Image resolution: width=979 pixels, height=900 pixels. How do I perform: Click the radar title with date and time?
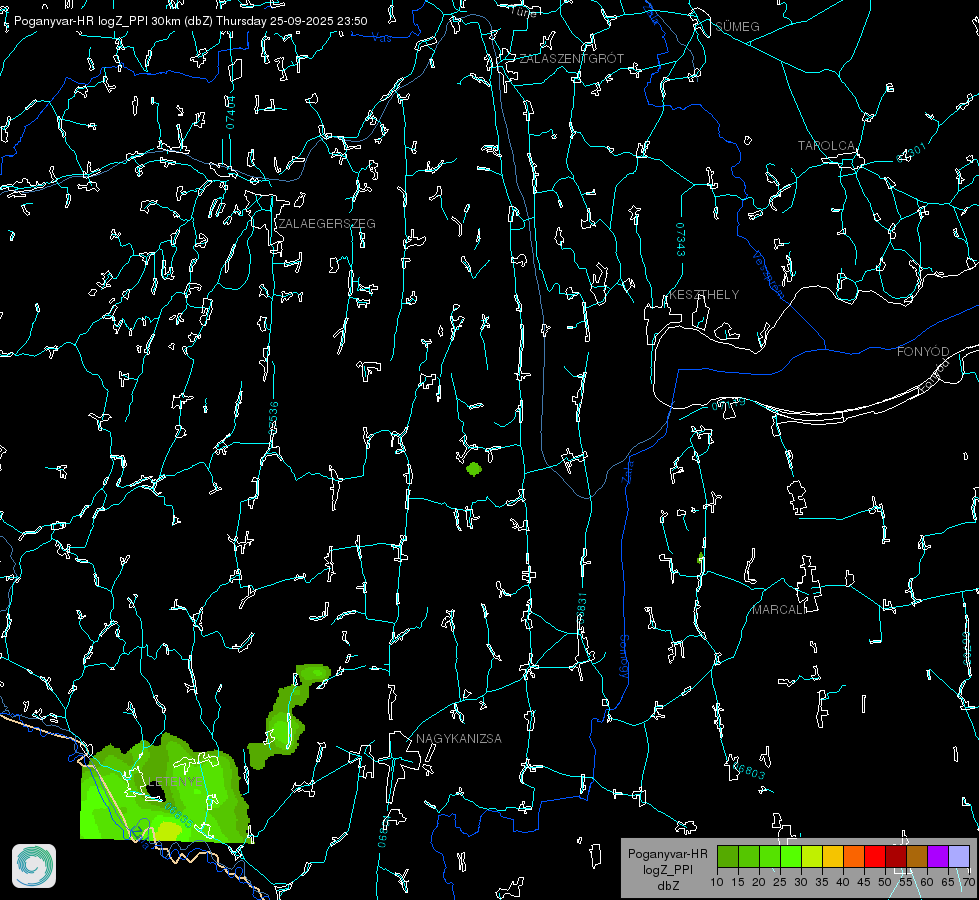[190, 21]
